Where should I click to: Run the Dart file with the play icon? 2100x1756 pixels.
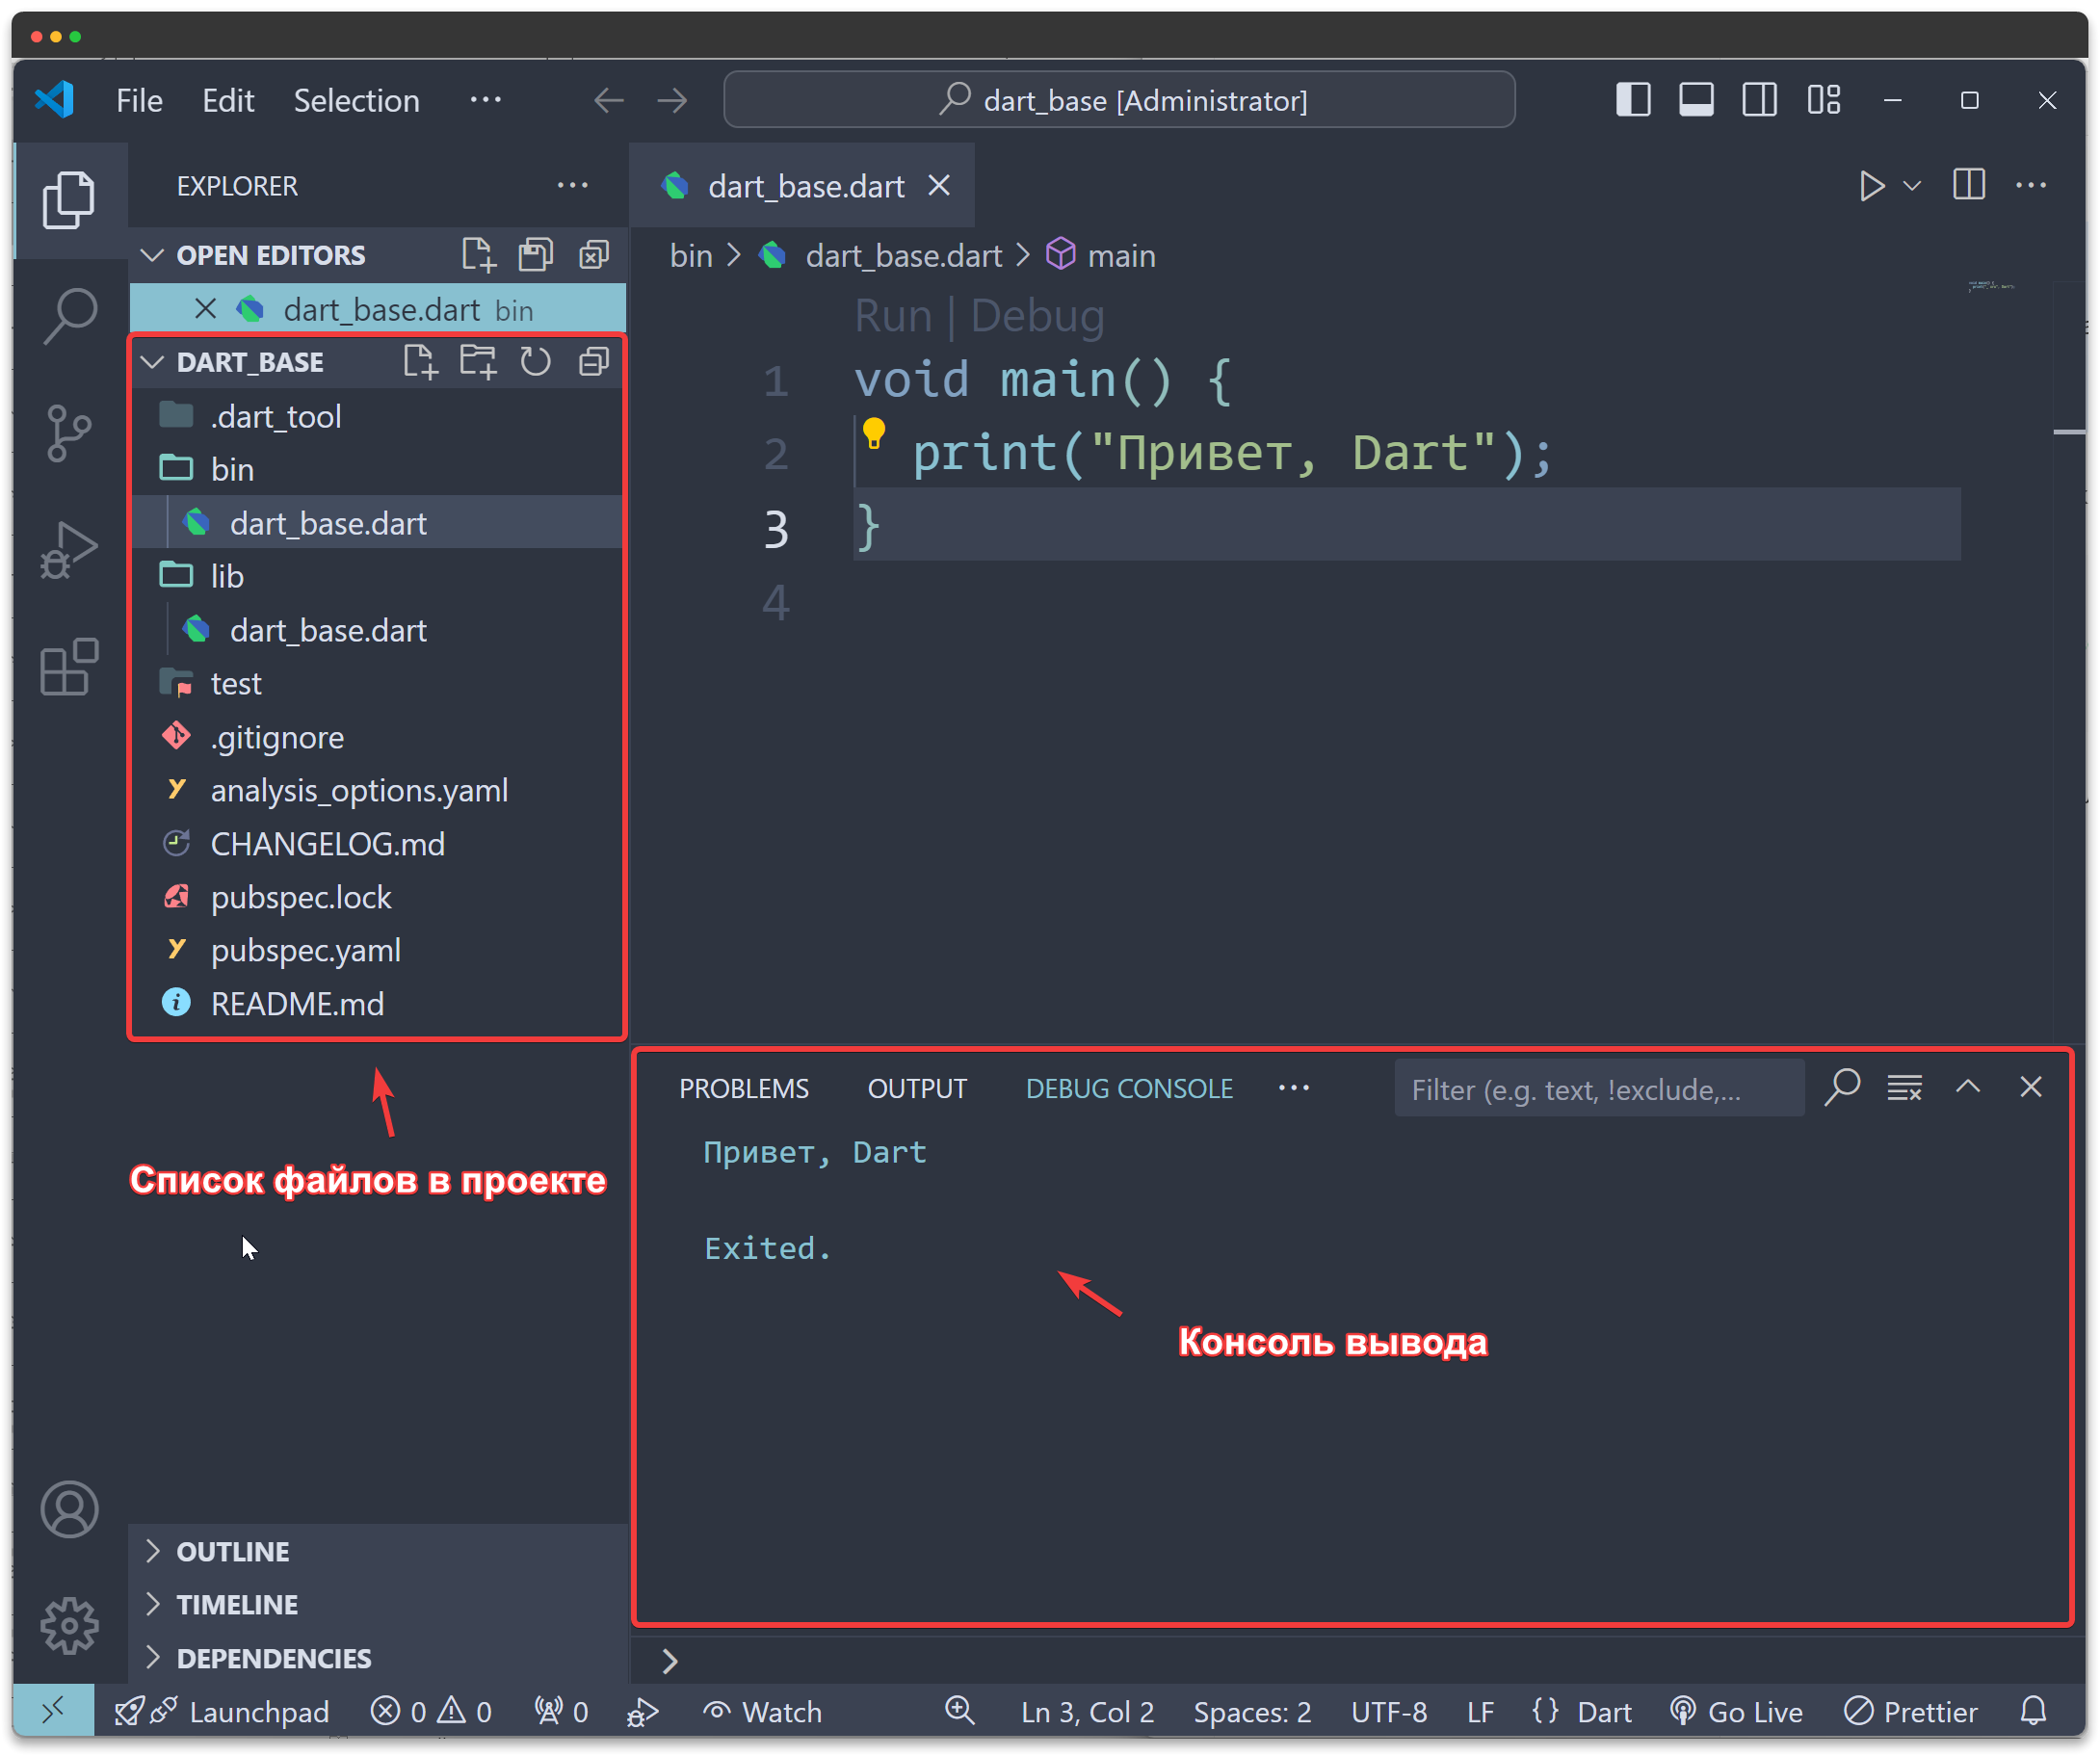pos(1872,186)
